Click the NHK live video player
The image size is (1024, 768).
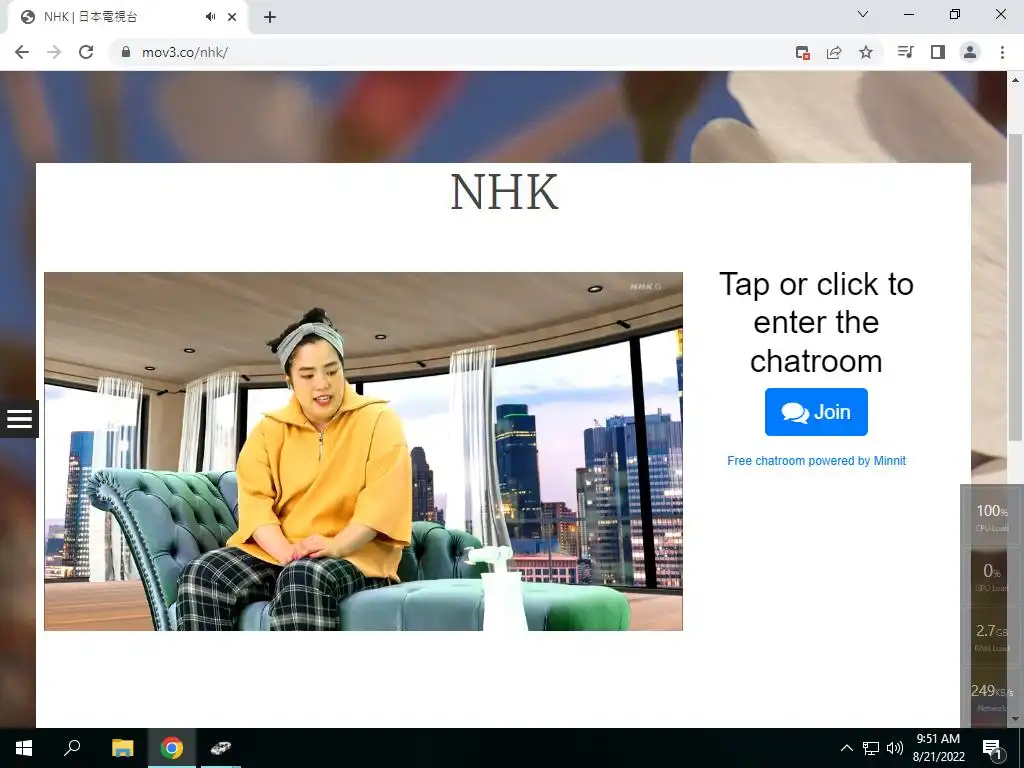click(363, 451)
